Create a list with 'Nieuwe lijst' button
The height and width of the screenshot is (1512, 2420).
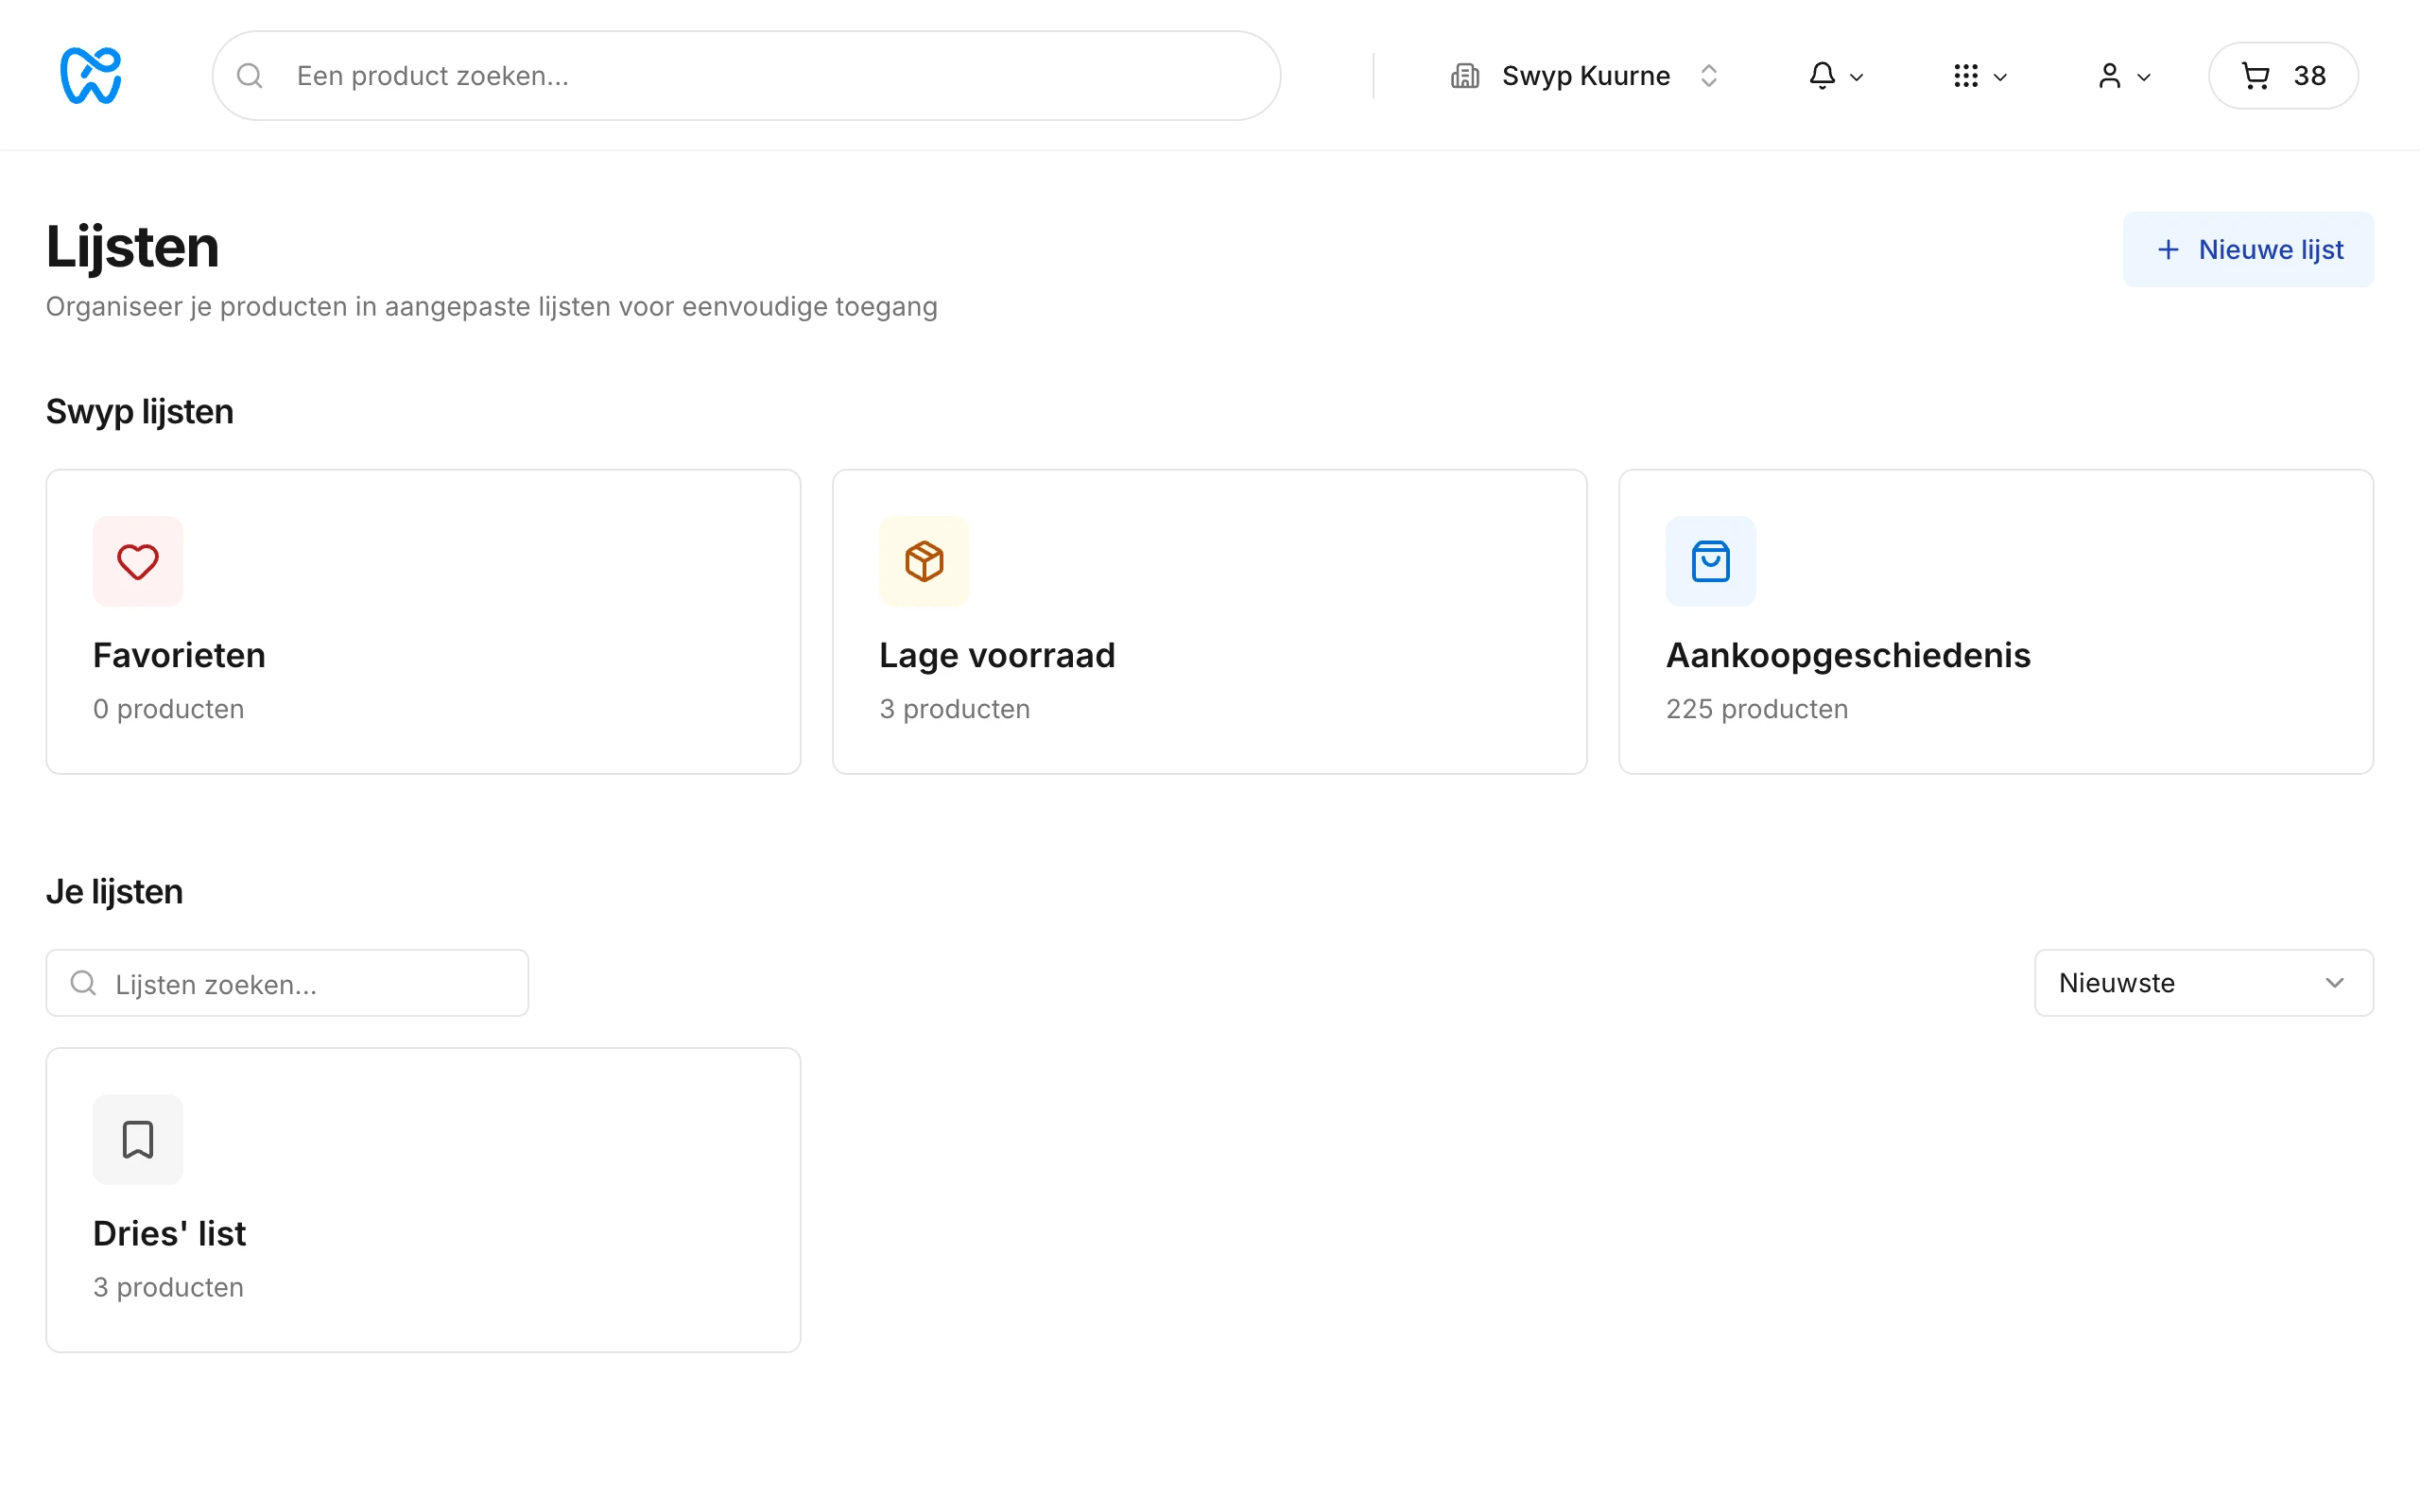tap(2248, 249)
